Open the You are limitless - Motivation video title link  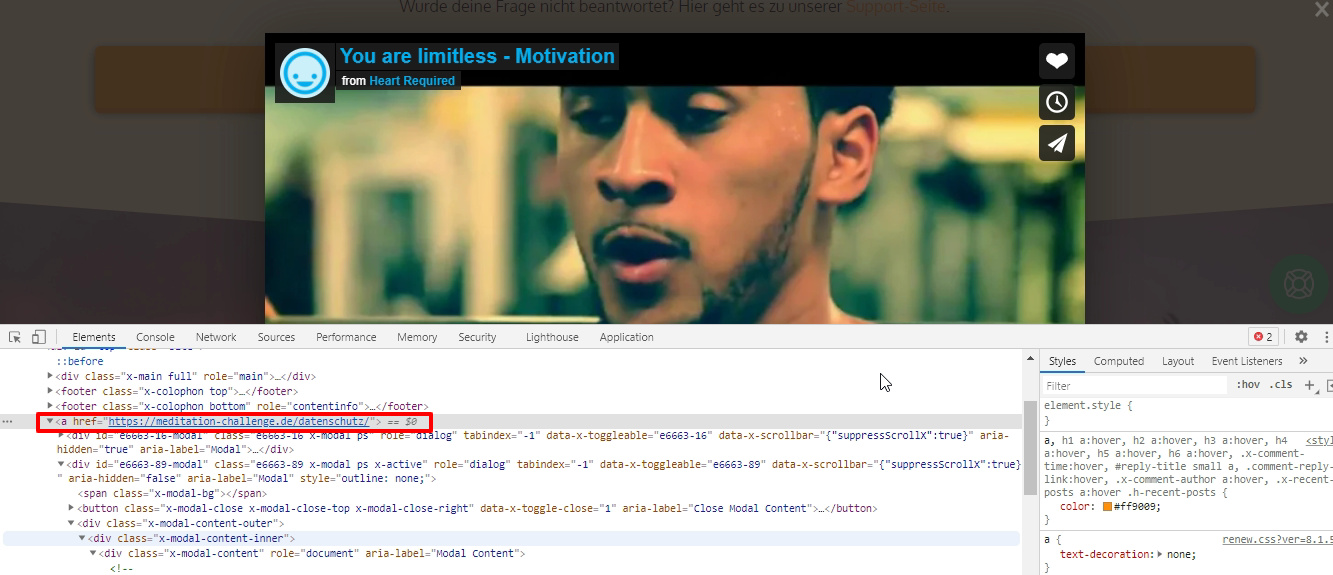pos(478,56)
